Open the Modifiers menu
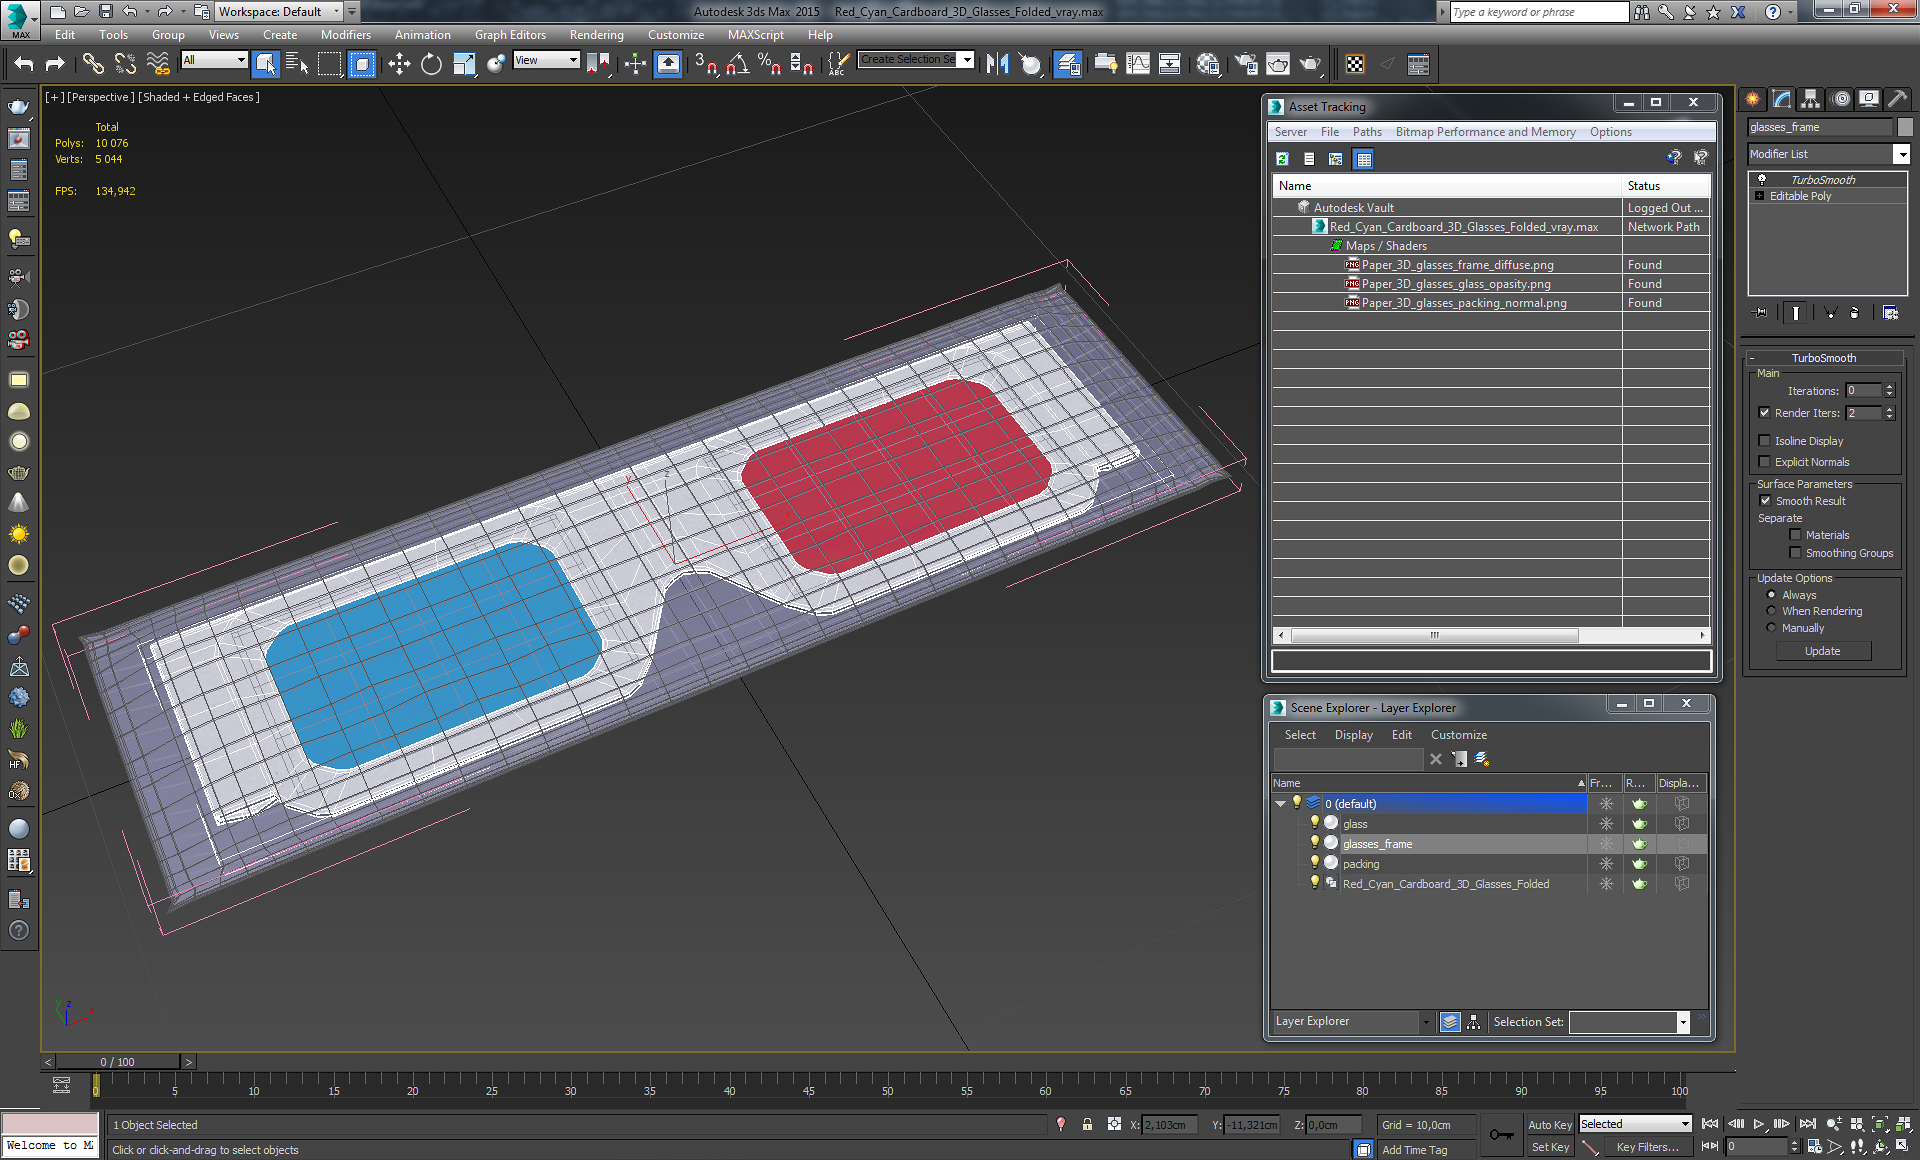 tap(346, 34)
